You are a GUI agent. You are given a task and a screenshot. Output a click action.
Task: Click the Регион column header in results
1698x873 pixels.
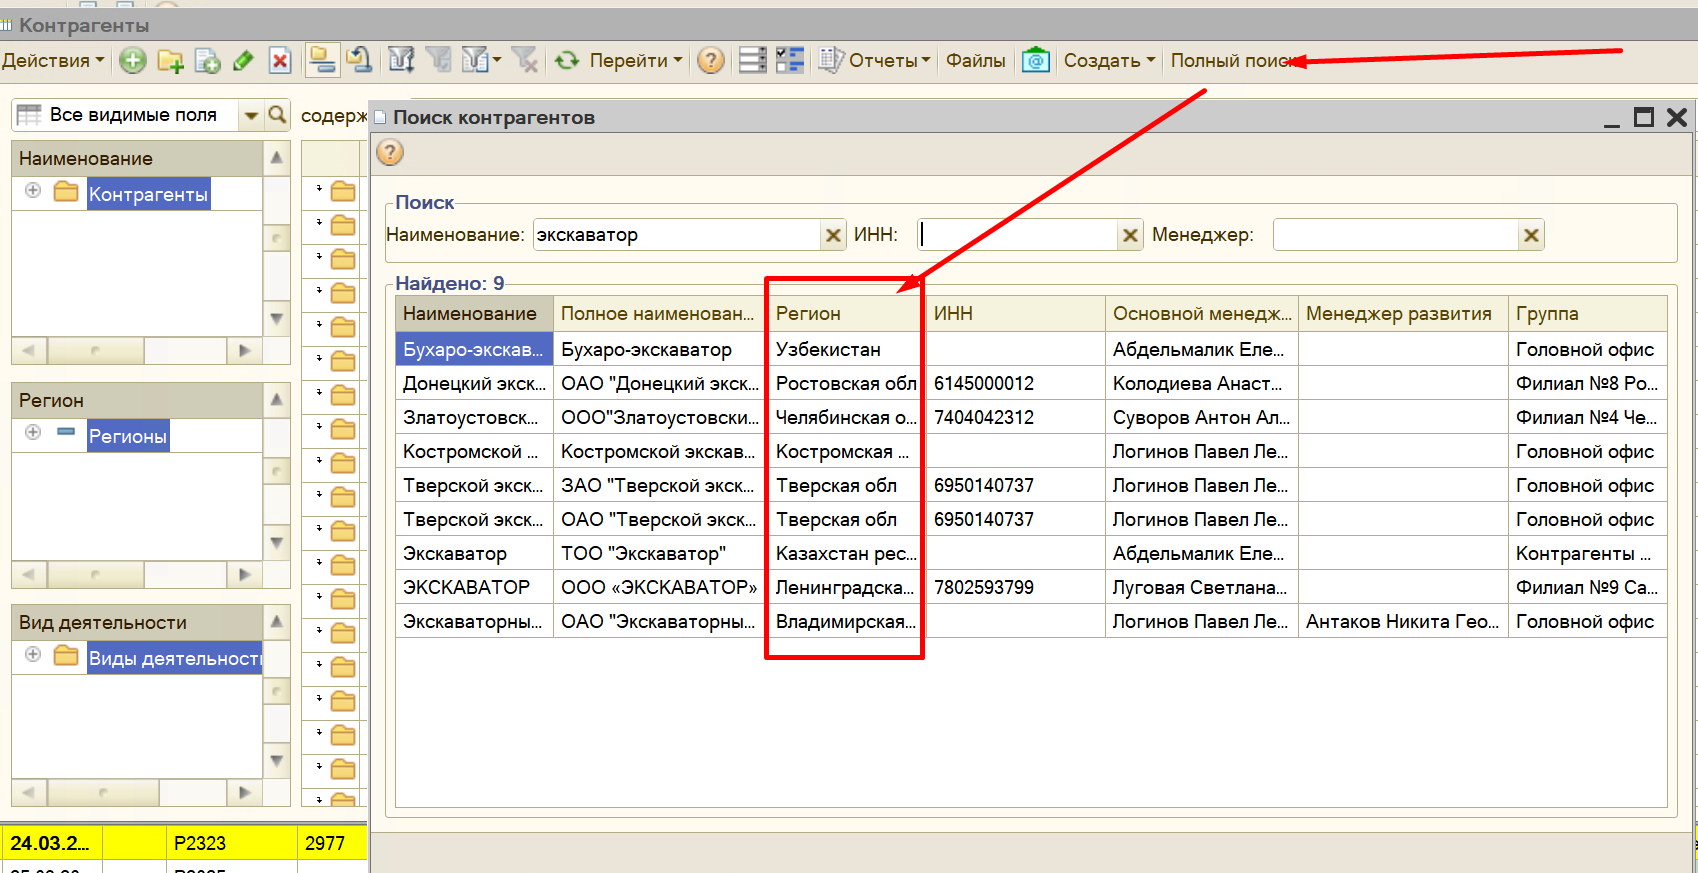pyautogui.click(x=846, y=314)
